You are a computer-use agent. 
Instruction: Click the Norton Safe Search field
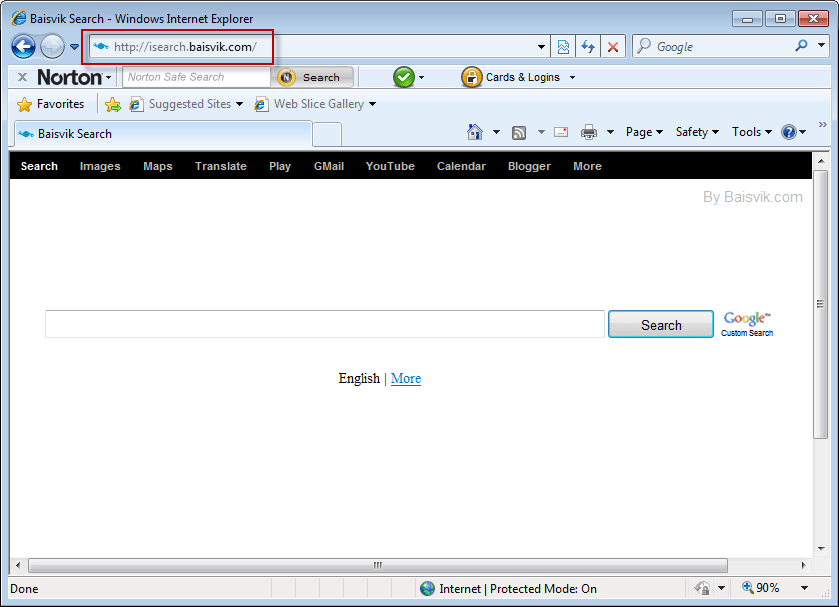point(196,77)
